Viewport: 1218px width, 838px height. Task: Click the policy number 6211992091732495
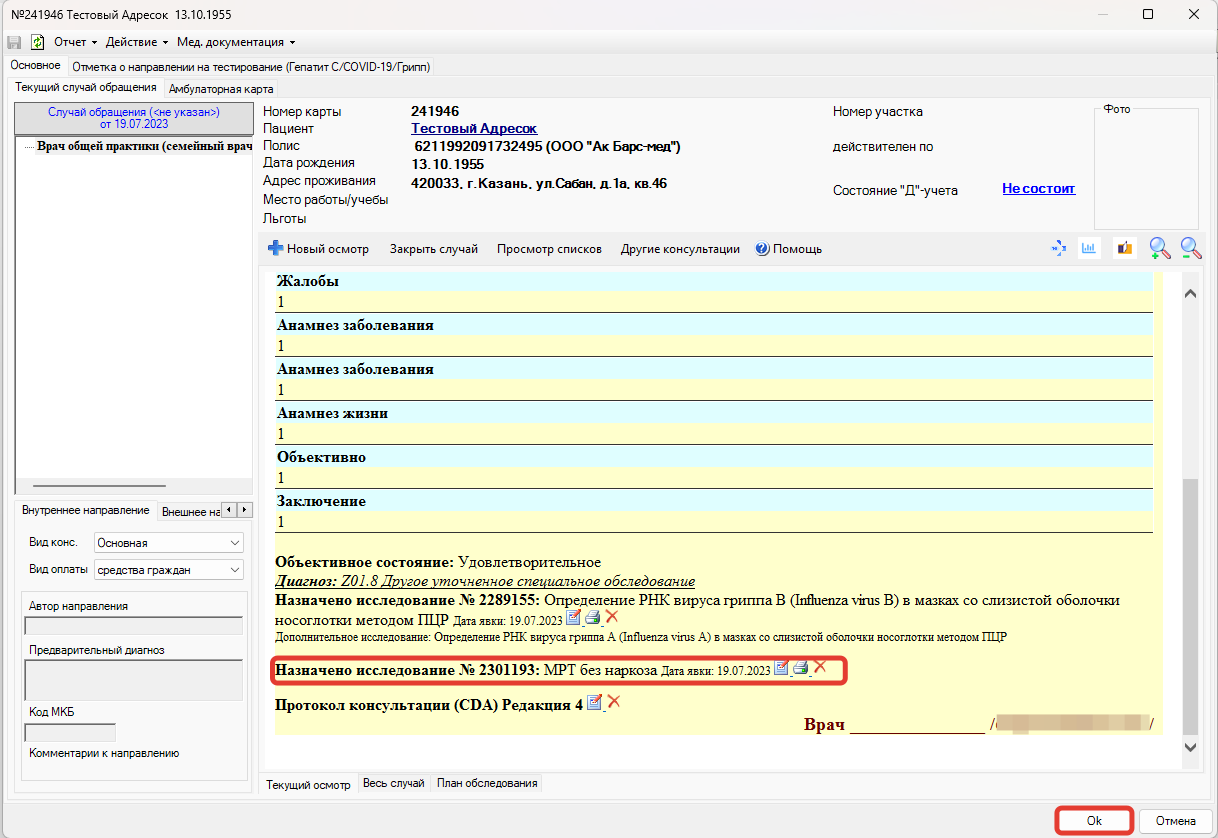(479, 146)
